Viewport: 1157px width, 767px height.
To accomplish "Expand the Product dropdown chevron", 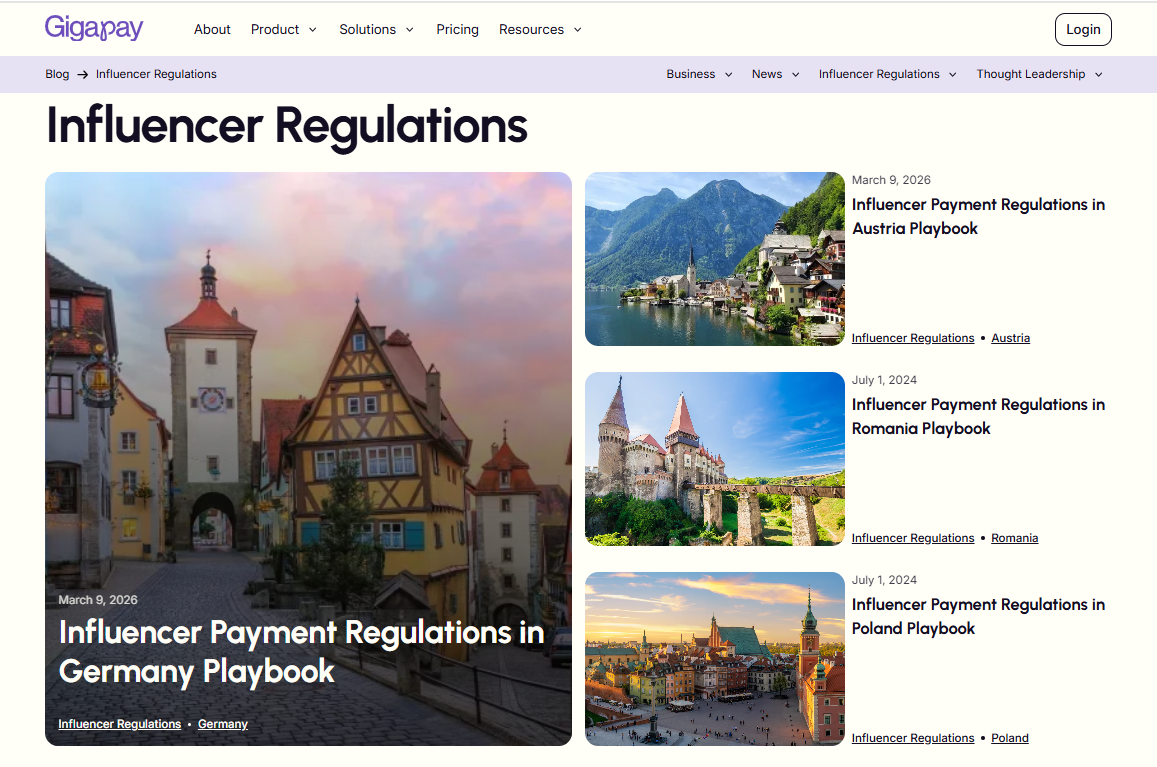I will coord(313,30).
